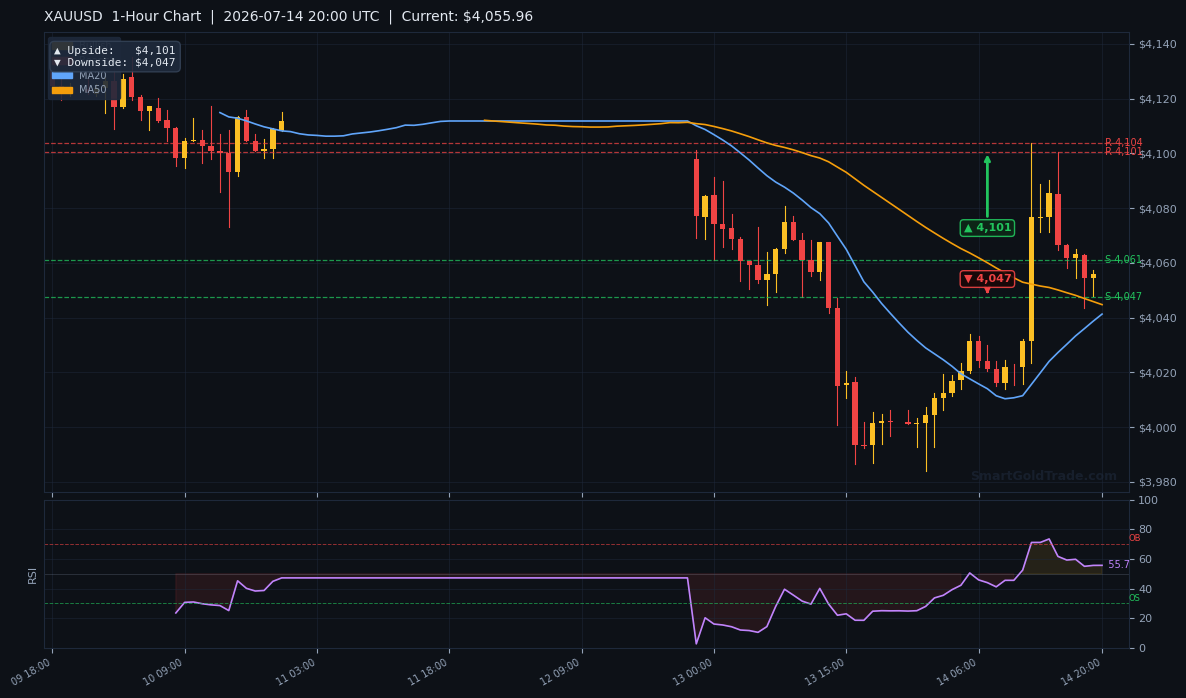This screenshot has width=1186, height=698.
Task: Click the "Current: $4,055.96" price text
Action: 467,17
